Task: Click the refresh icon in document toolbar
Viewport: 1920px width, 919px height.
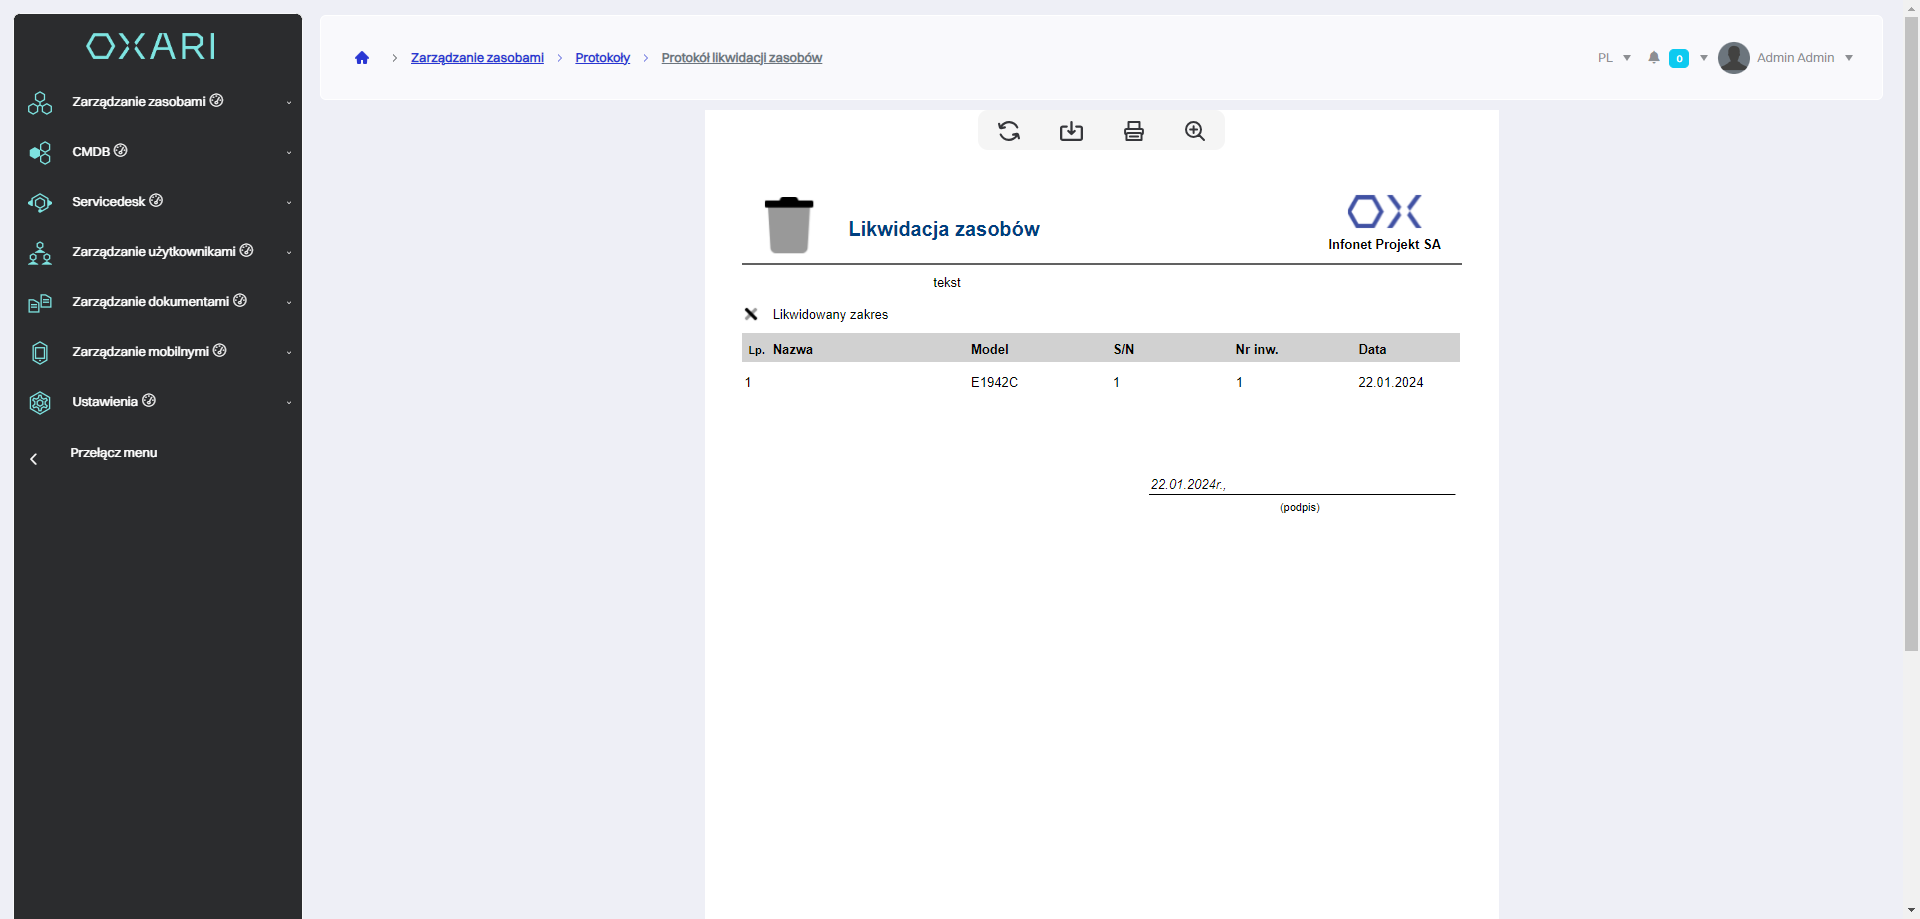Action: coord(1009,131)
